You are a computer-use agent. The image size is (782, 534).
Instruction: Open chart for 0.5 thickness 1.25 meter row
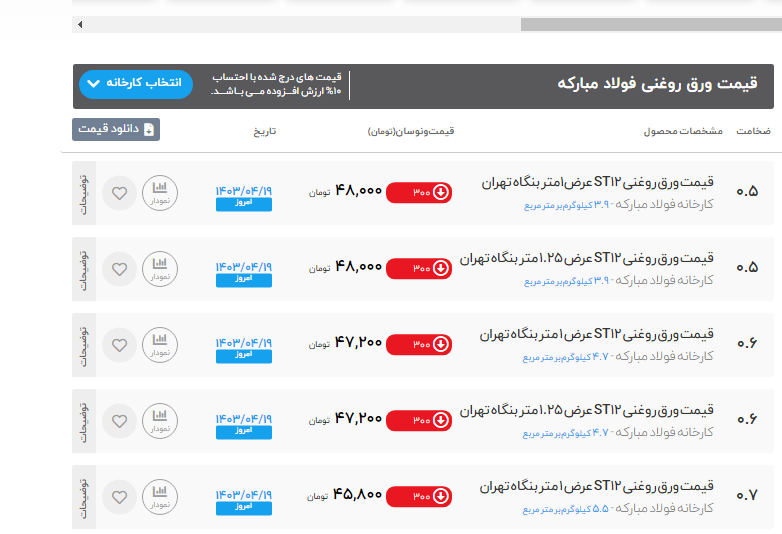tap(159, 269)
